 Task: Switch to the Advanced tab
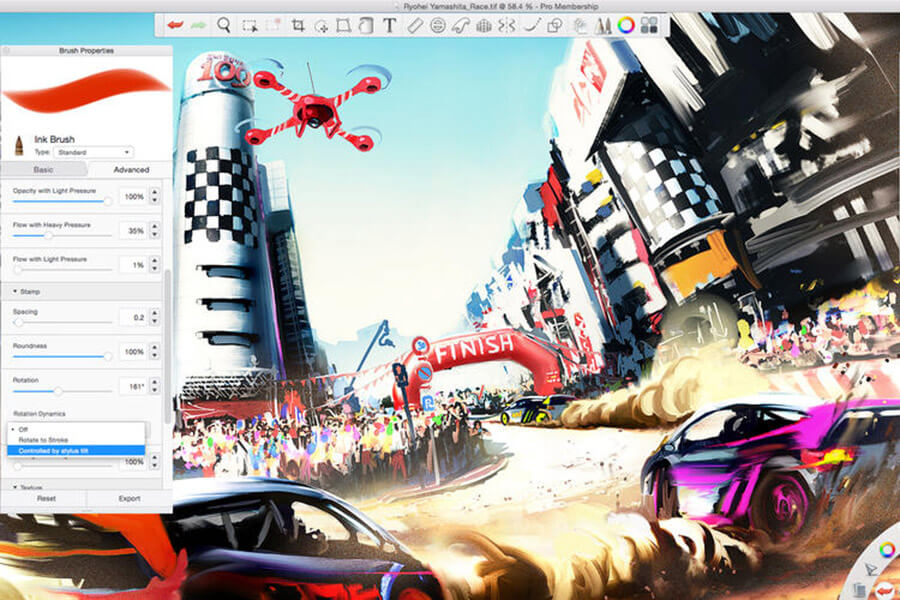131,169
